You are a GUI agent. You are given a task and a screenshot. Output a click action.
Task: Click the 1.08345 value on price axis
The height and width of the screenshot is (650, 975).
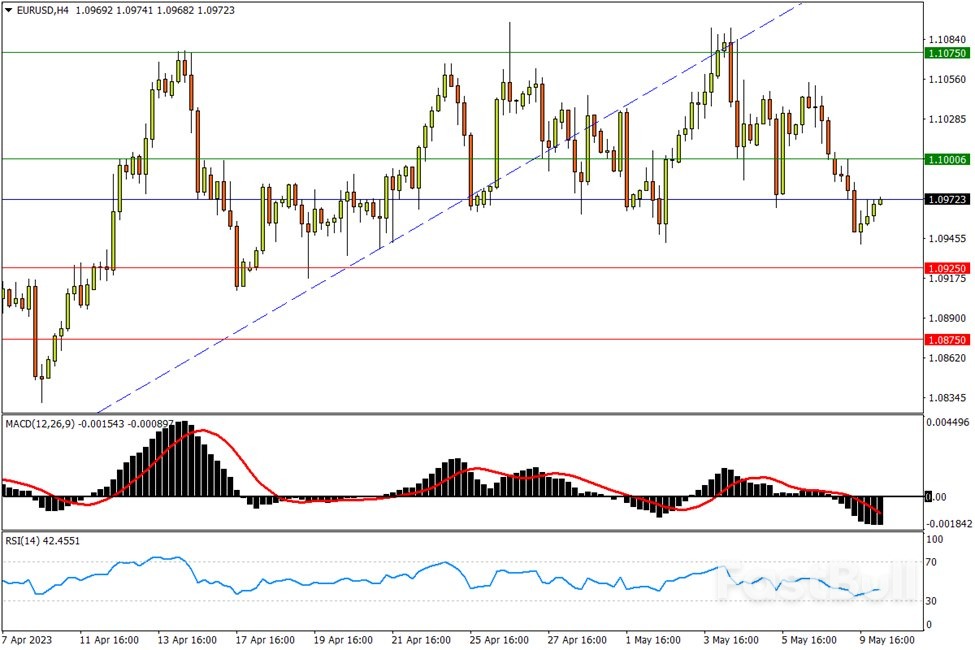tap(945, 398)
